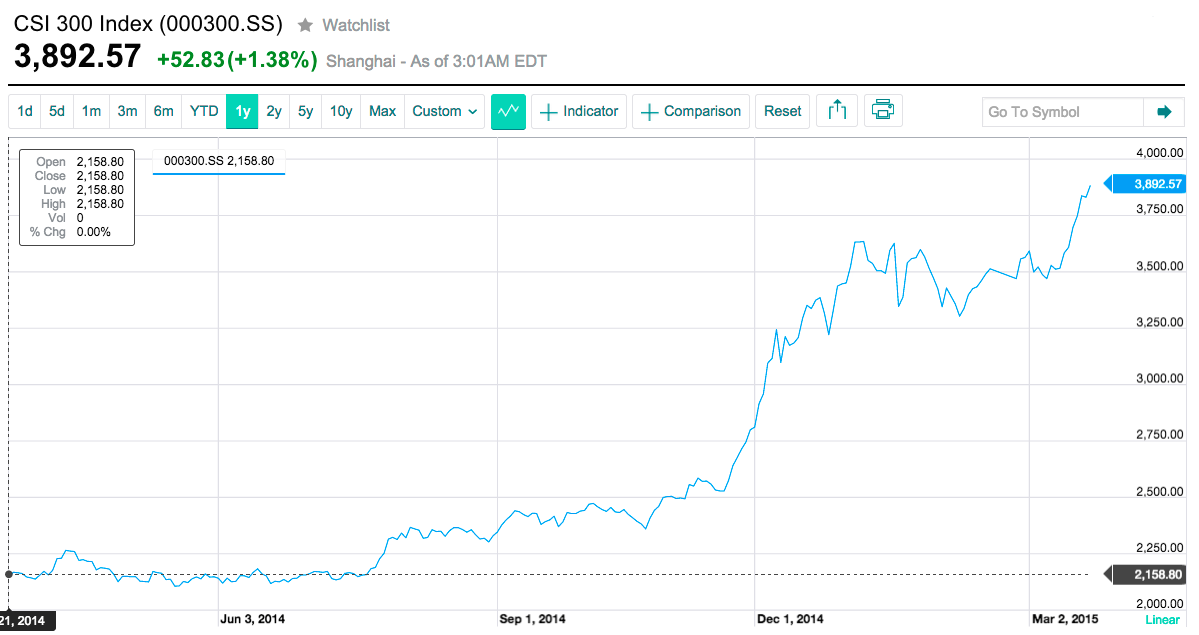
Task: Open the Custom range dropdown
Action: (444, 112)
